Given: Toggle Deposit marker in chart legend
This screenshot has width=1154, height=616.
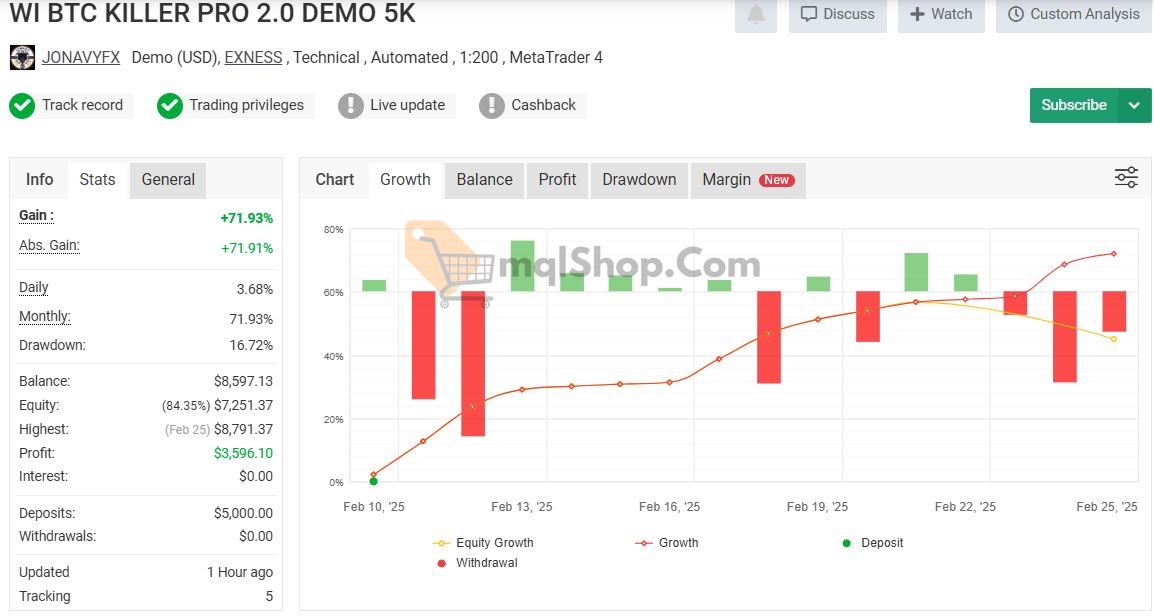Looking at the screenshot, I should (x=872, y=543).
